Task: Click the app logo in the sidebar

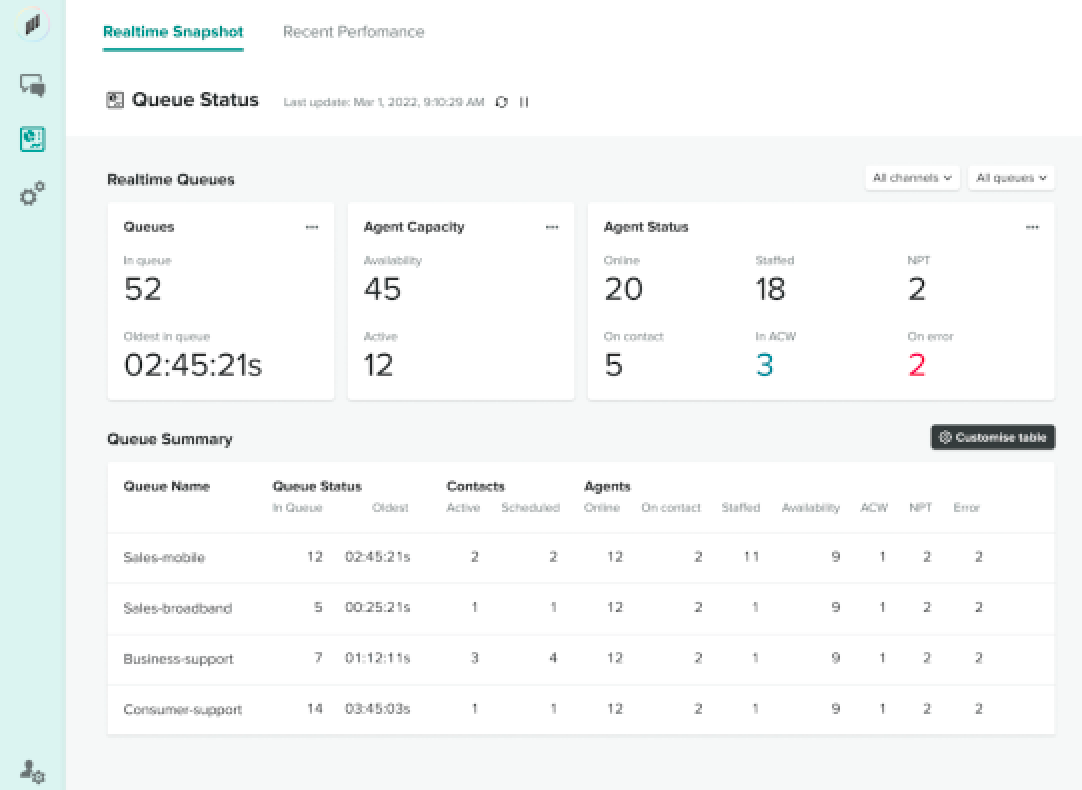Action: [33, 25]
